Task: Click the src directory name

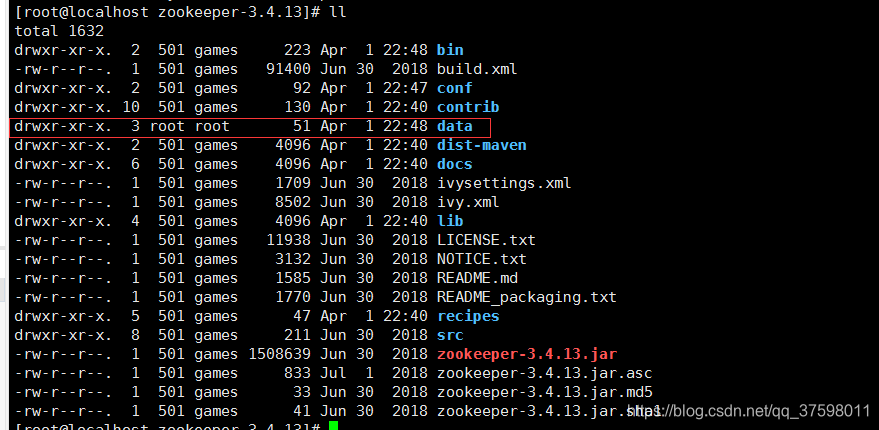Action: tap(450, 335)
